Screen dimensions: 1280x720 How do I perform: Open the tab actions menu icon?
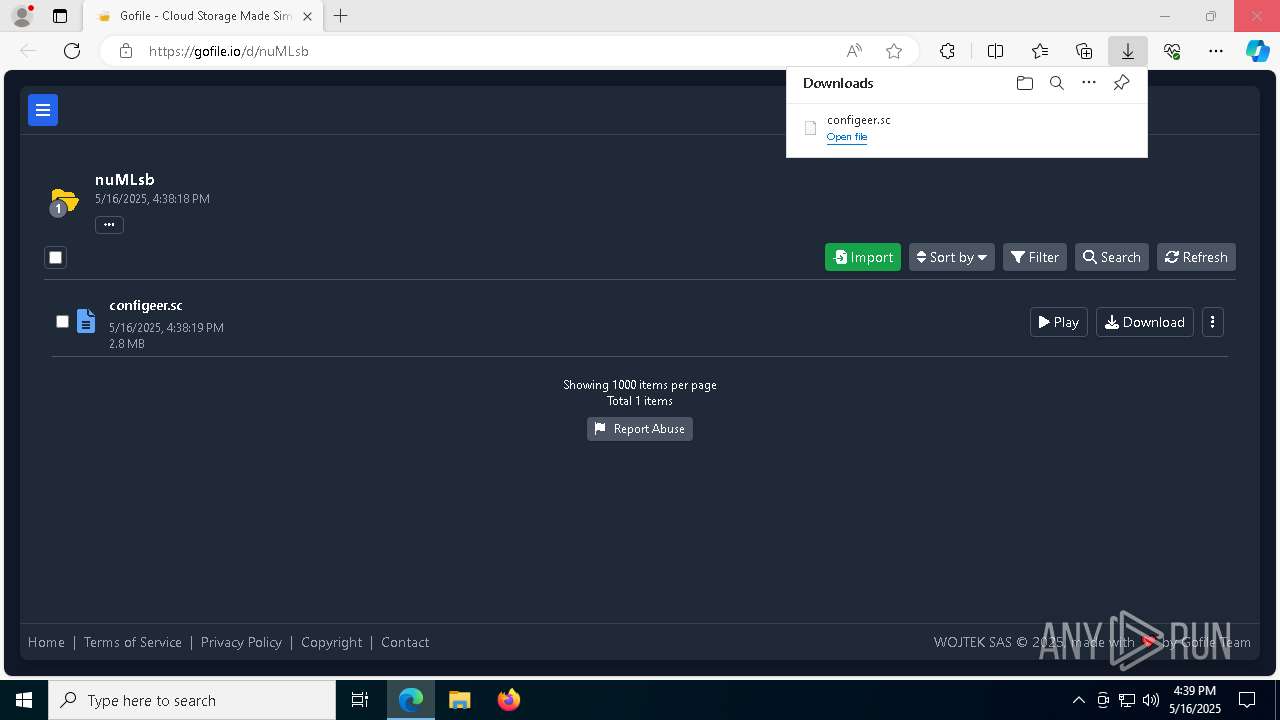(60, 16)
